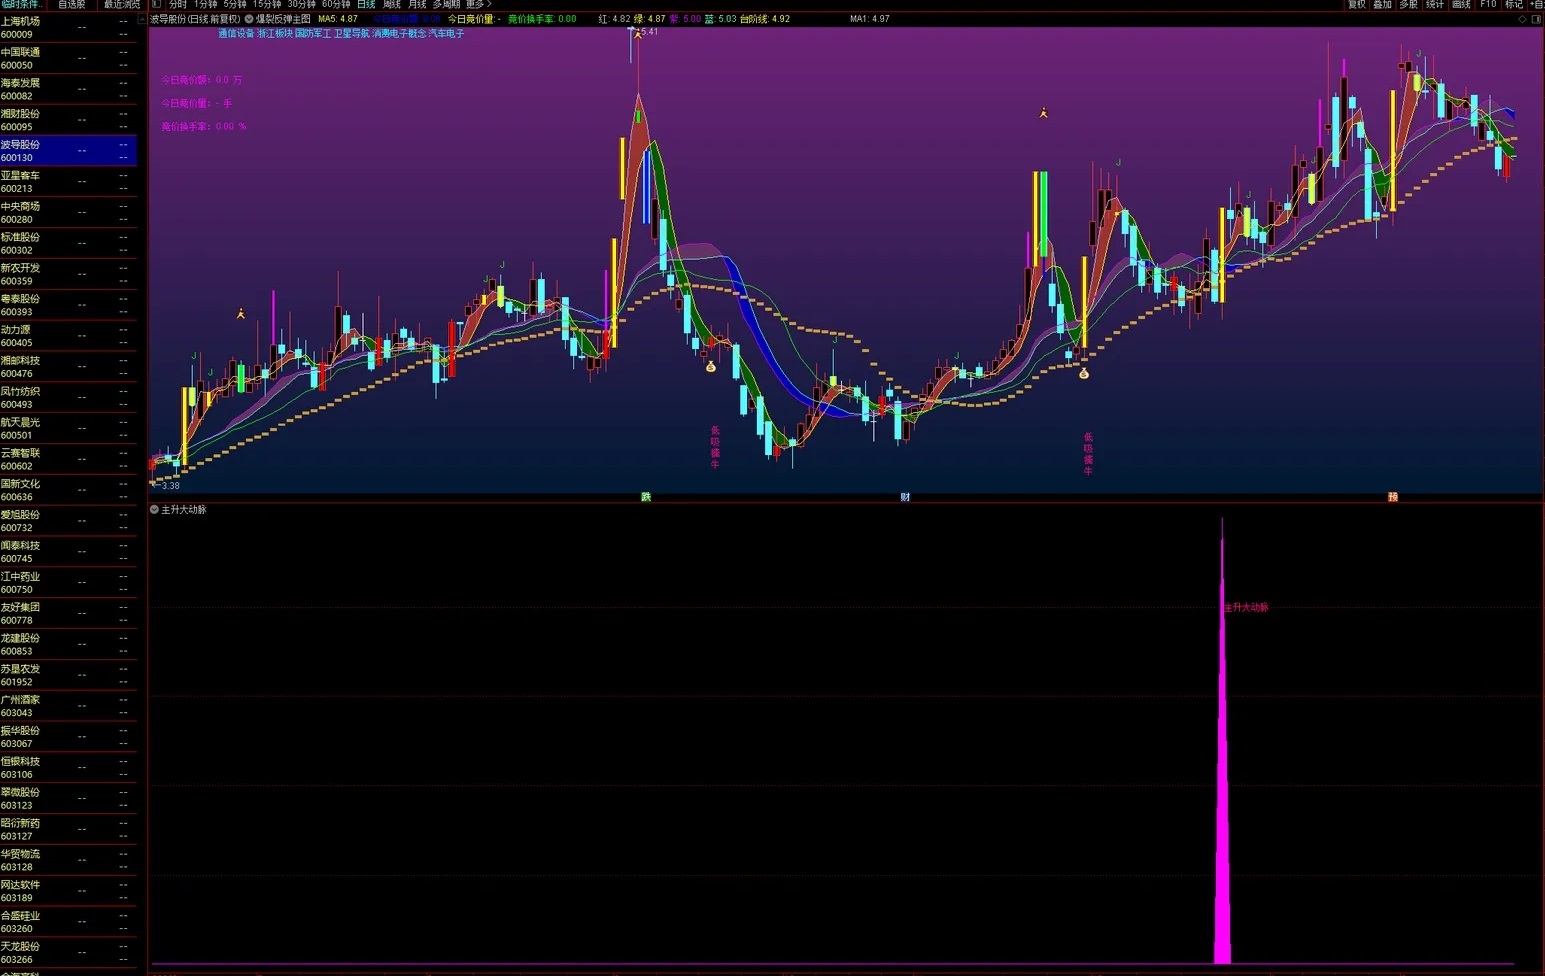Select 友好集团 600778 in the stock list

68,614
